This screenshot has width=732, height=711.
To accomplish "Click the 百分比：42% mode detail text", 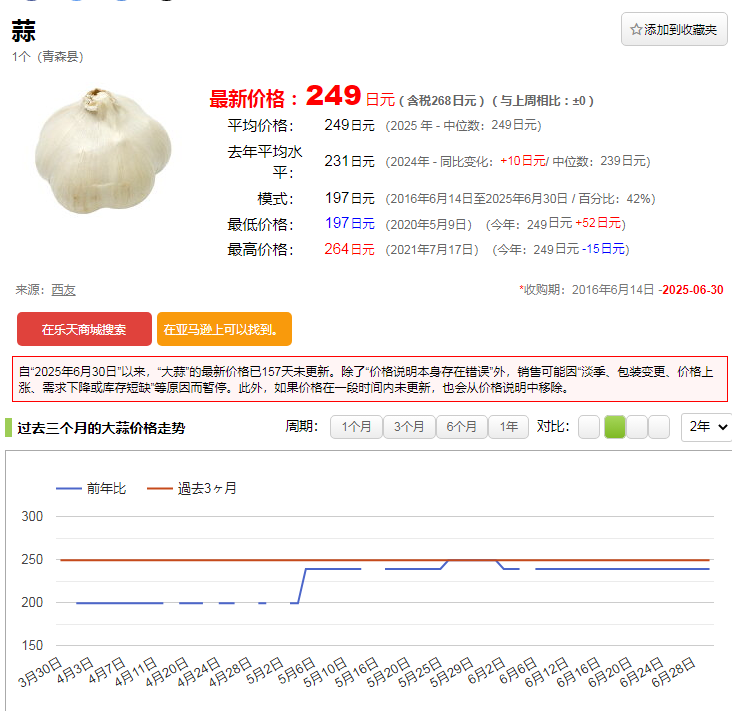I will 615,199.
